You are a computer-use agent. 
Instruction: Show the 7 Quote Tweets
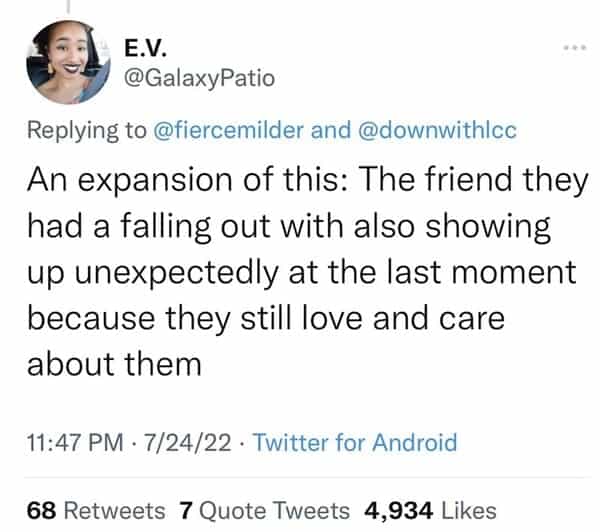click(x=266, y=510)
